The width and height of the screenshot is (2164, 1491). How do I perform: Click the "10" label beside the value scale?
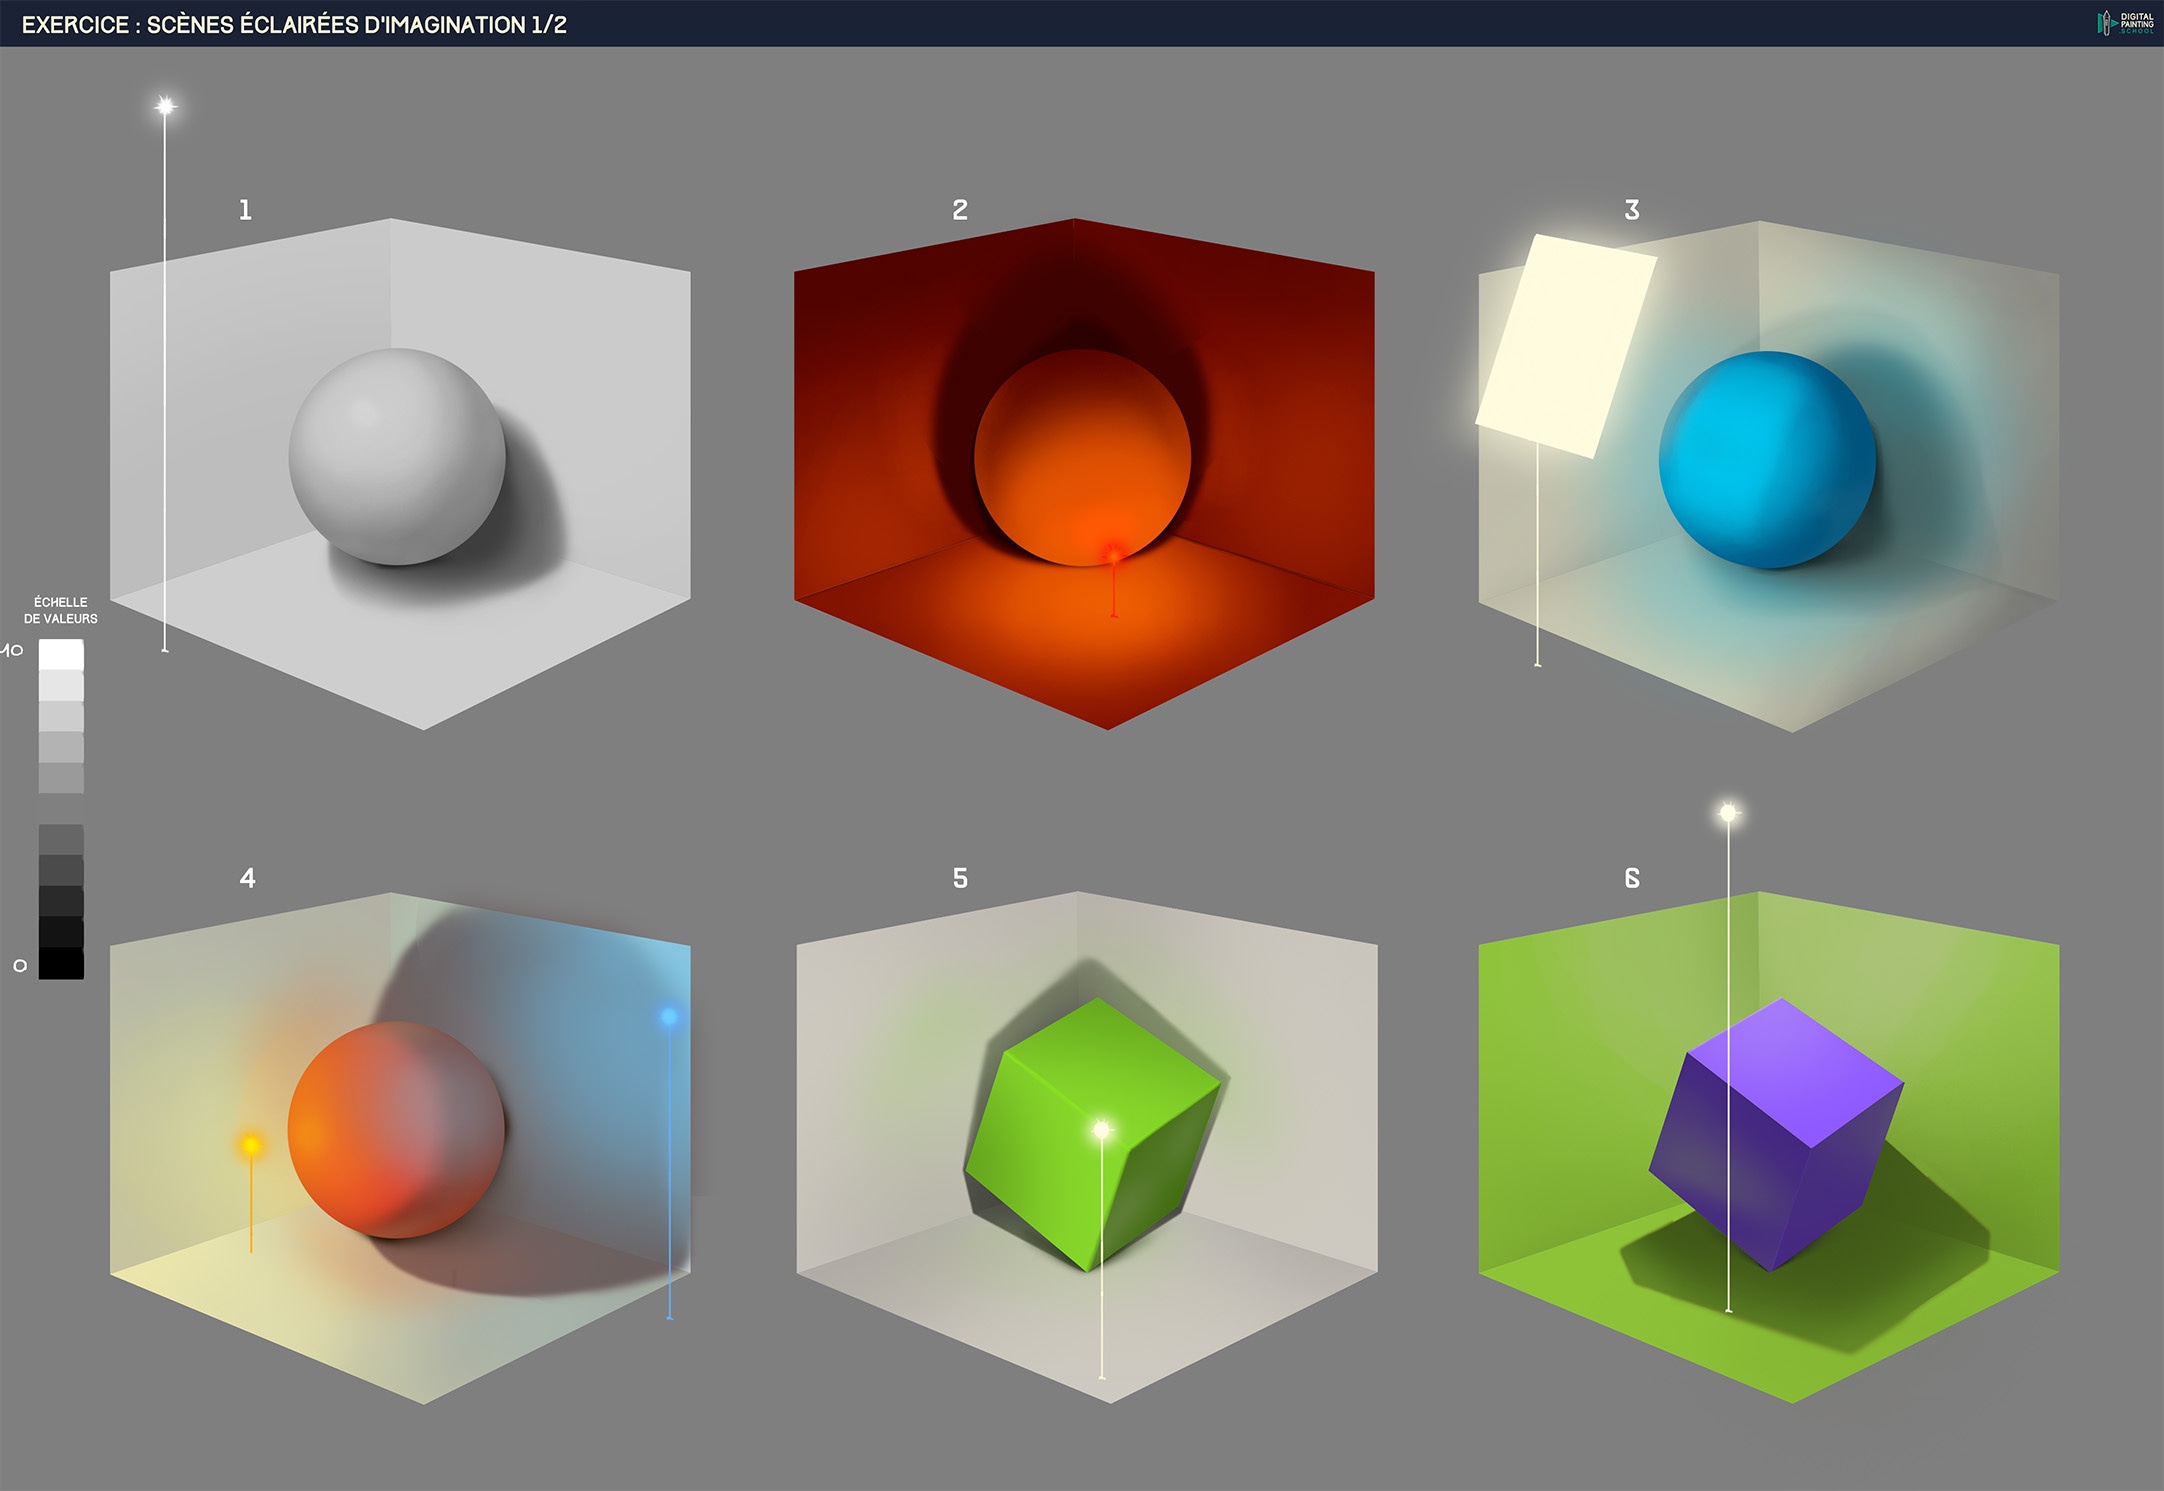coord(12,651)
